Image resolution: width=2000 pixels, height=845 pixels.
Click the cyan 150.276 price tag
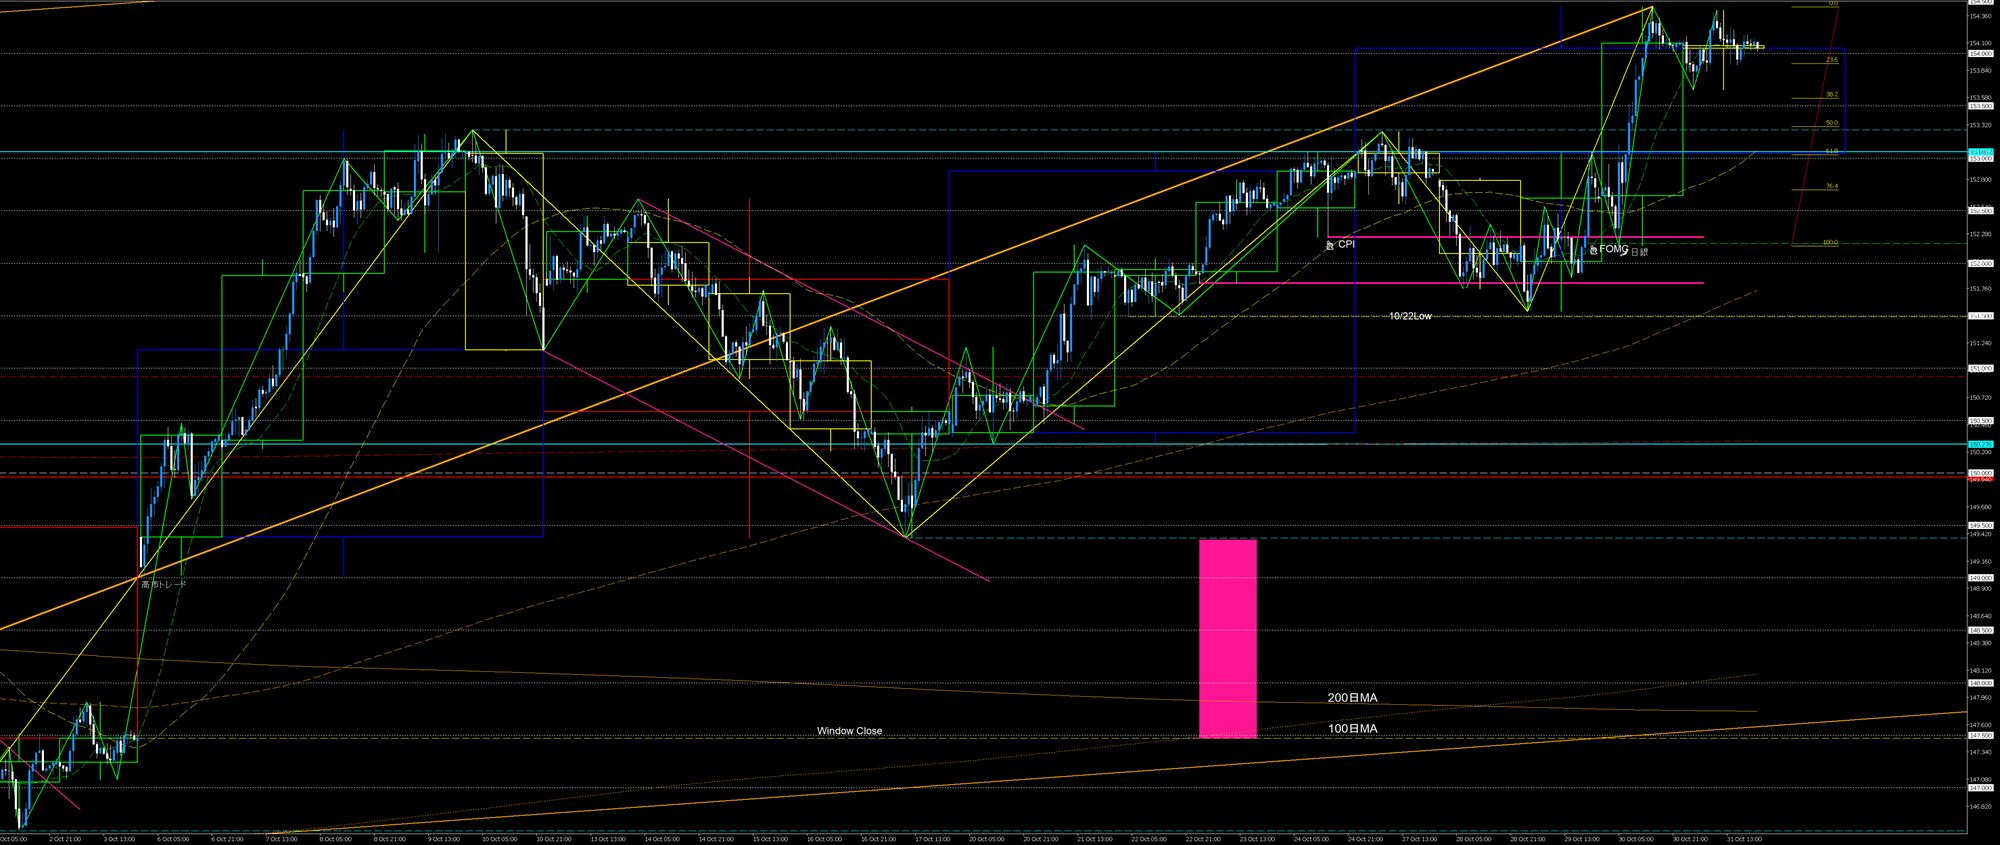[1980, 444]
